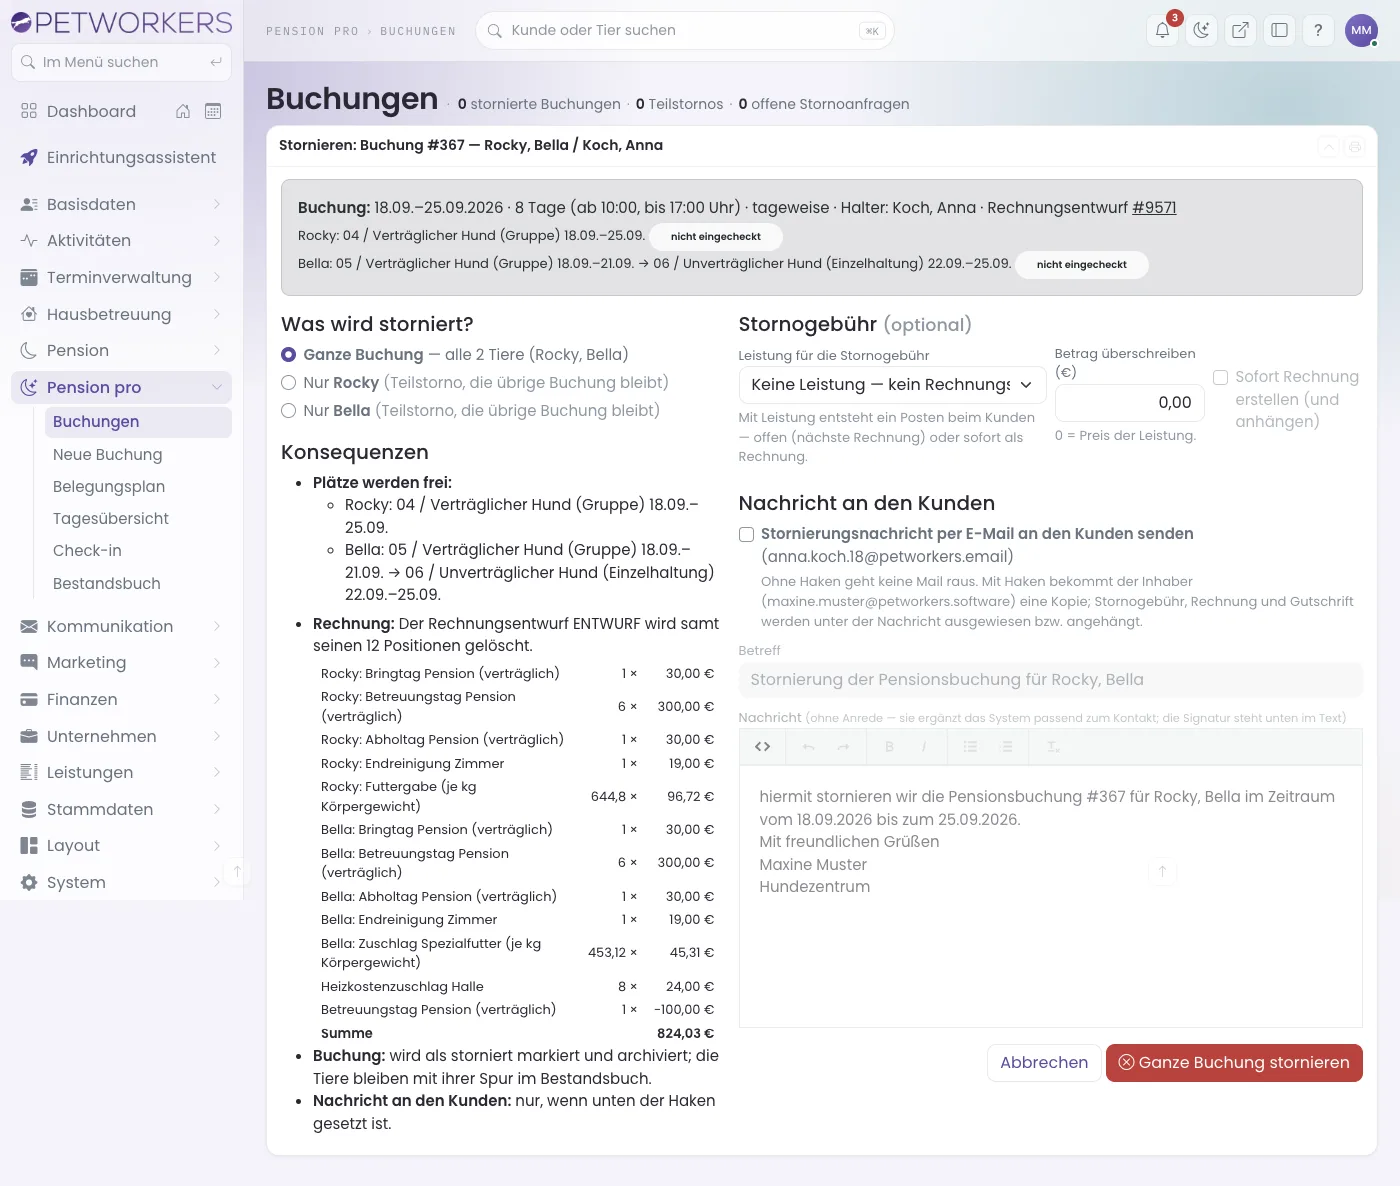Expand the Terminverwaltung section

tap(122, 277)
